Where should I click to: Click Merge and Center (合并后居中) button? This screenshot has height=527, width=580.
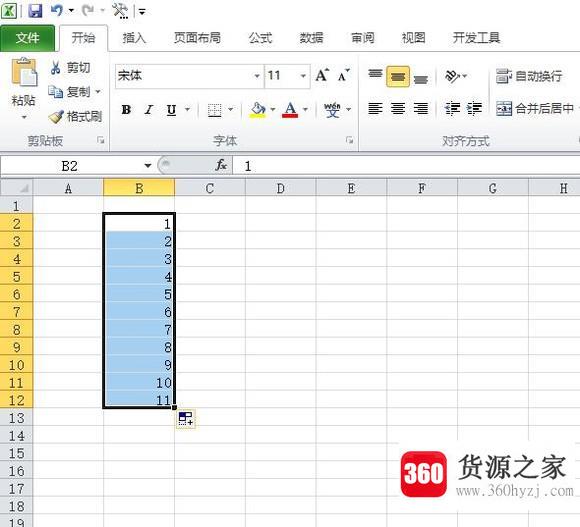(x=535, y=109)
